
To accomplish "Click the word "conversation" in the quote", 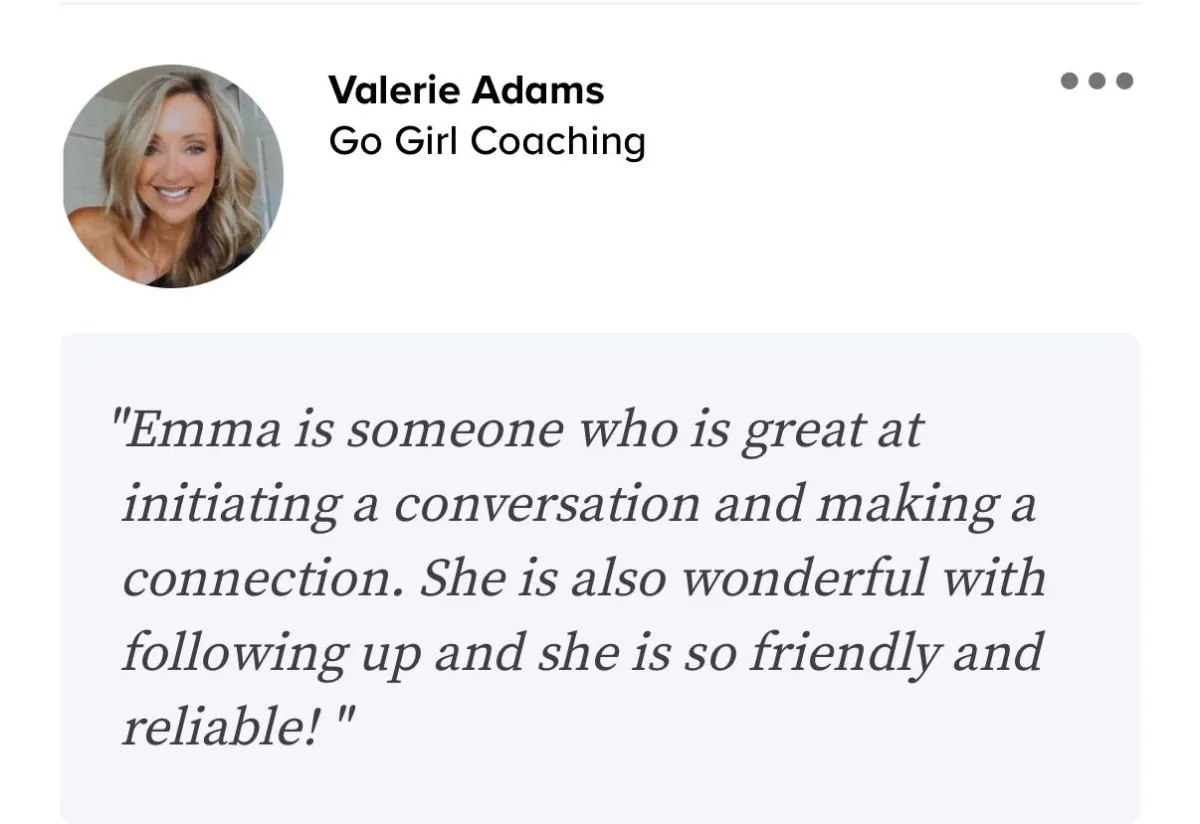I will click(x=546, y=505).
